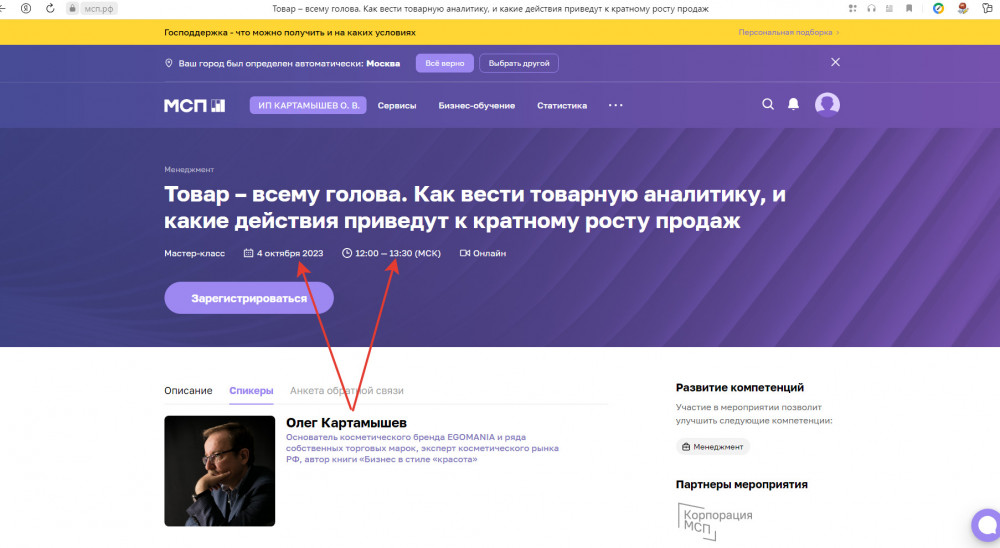The width and height of the screenshot is (1000, 548).
Task: Open Сервисы menu item
Action: [x=397, y=106]
